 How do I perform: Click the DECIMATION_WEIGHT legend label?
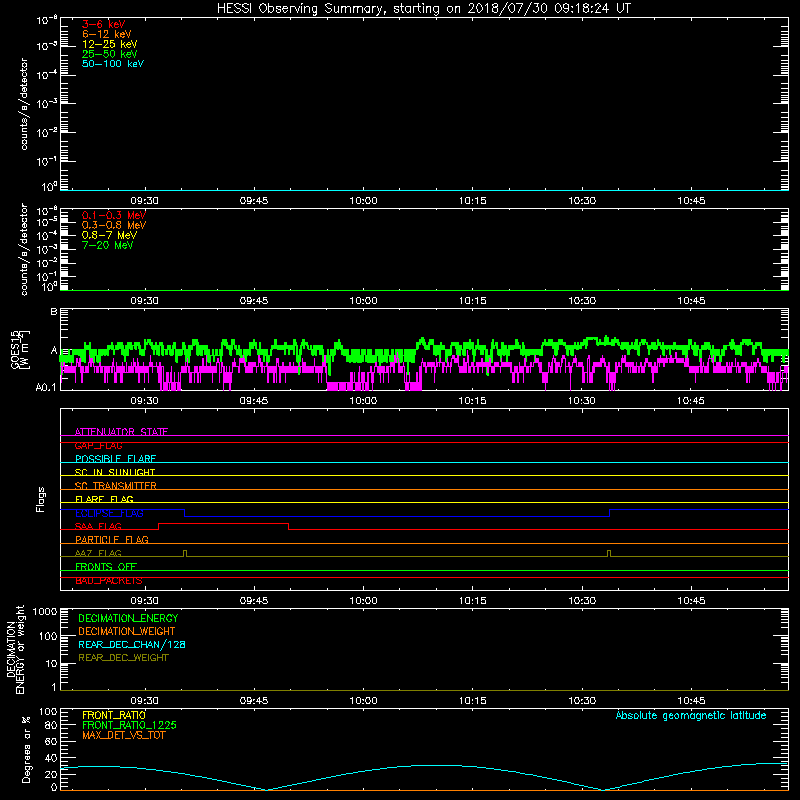click(x=127, y=631)
